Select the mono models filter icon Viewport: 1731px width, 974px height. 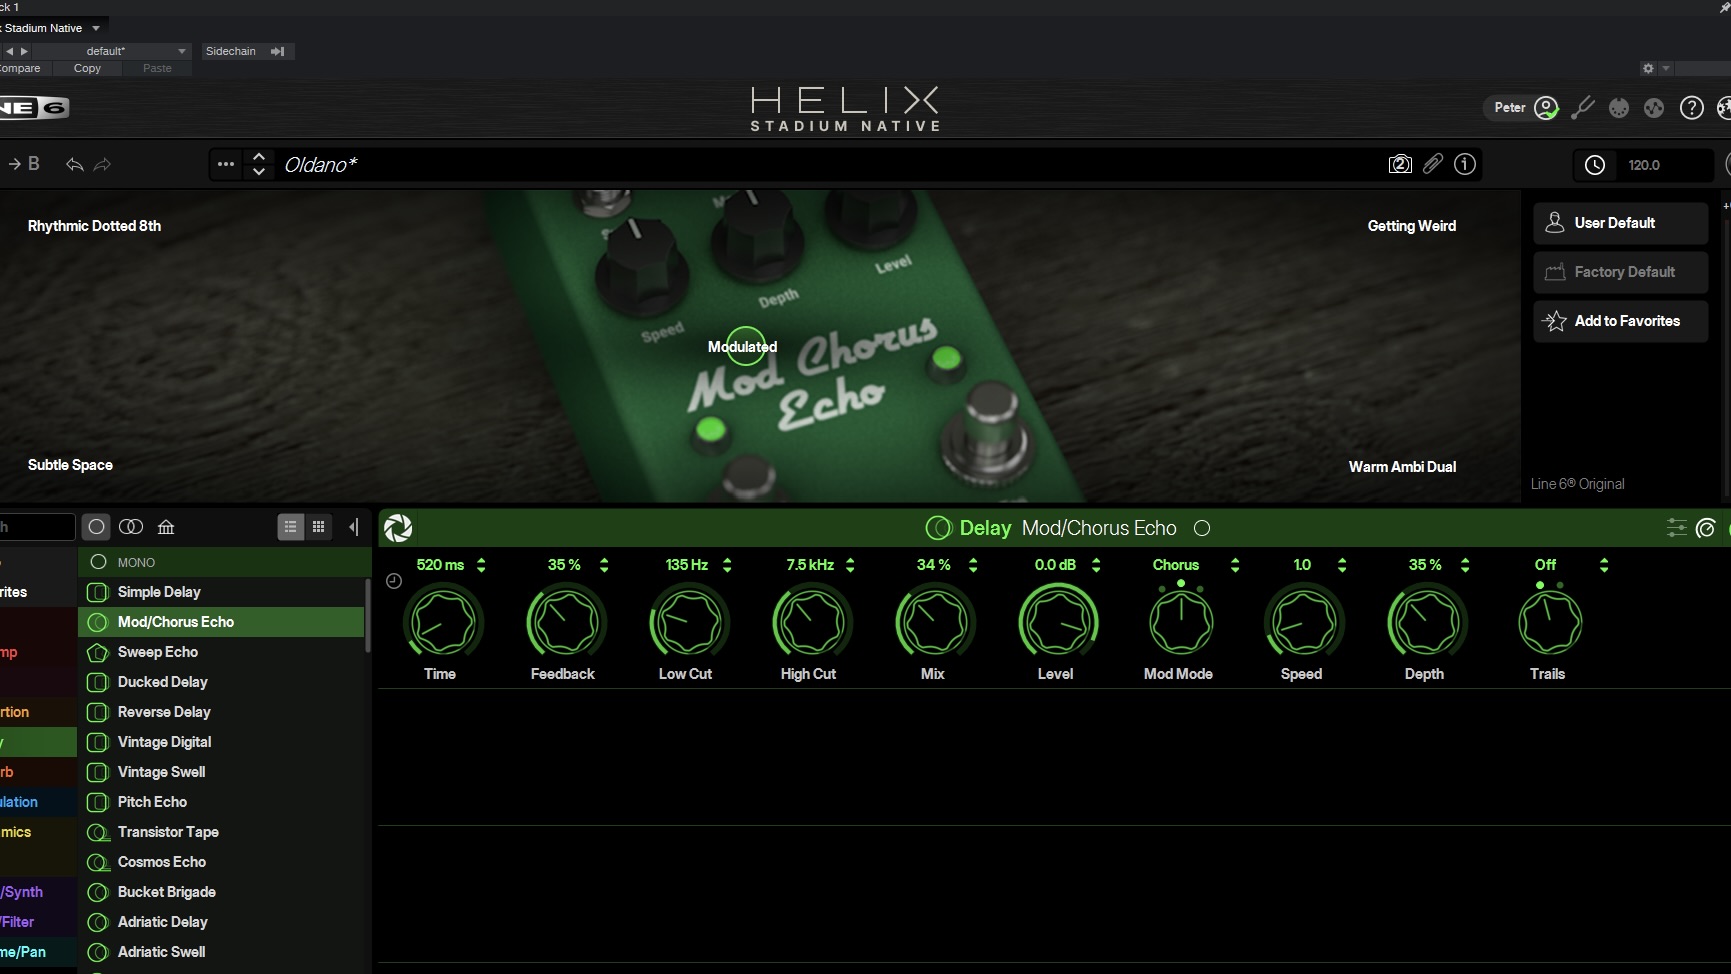96,527
